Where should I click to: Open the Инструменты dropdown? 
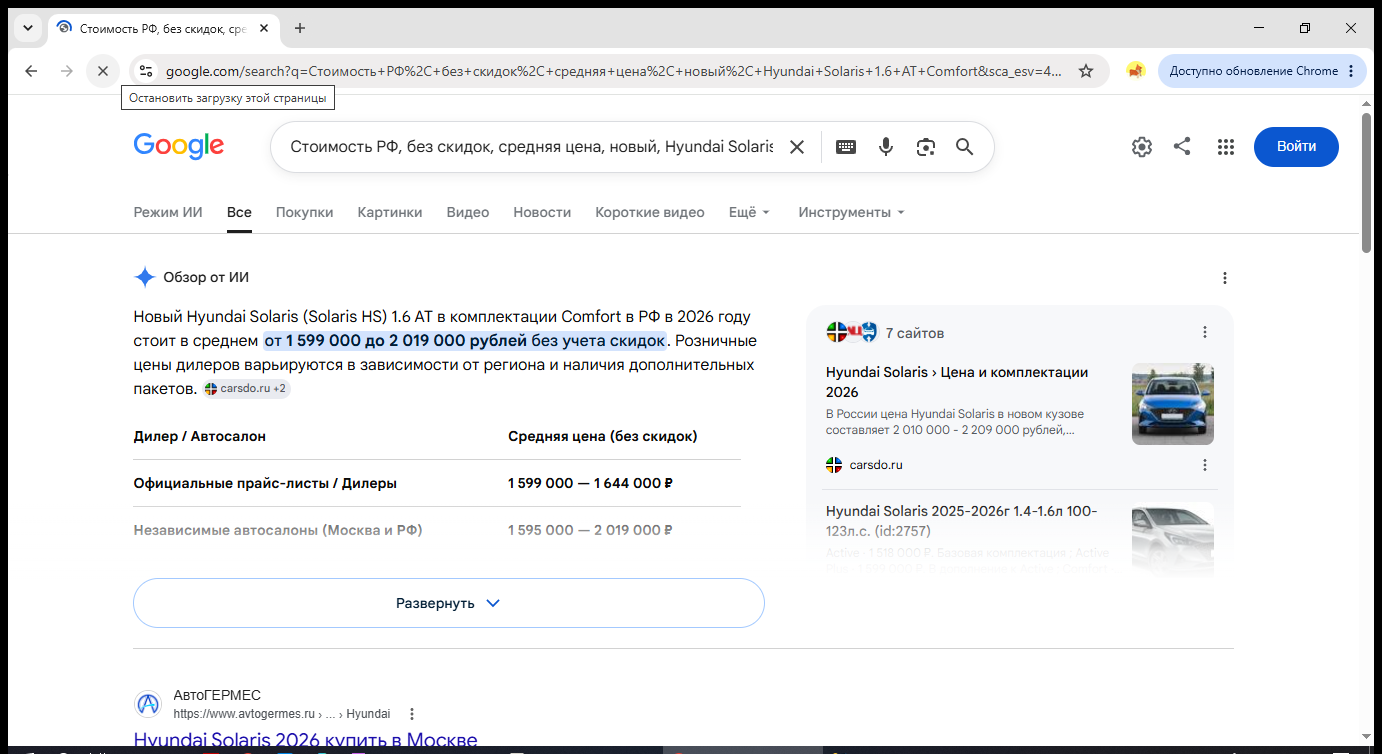(851, 212)
